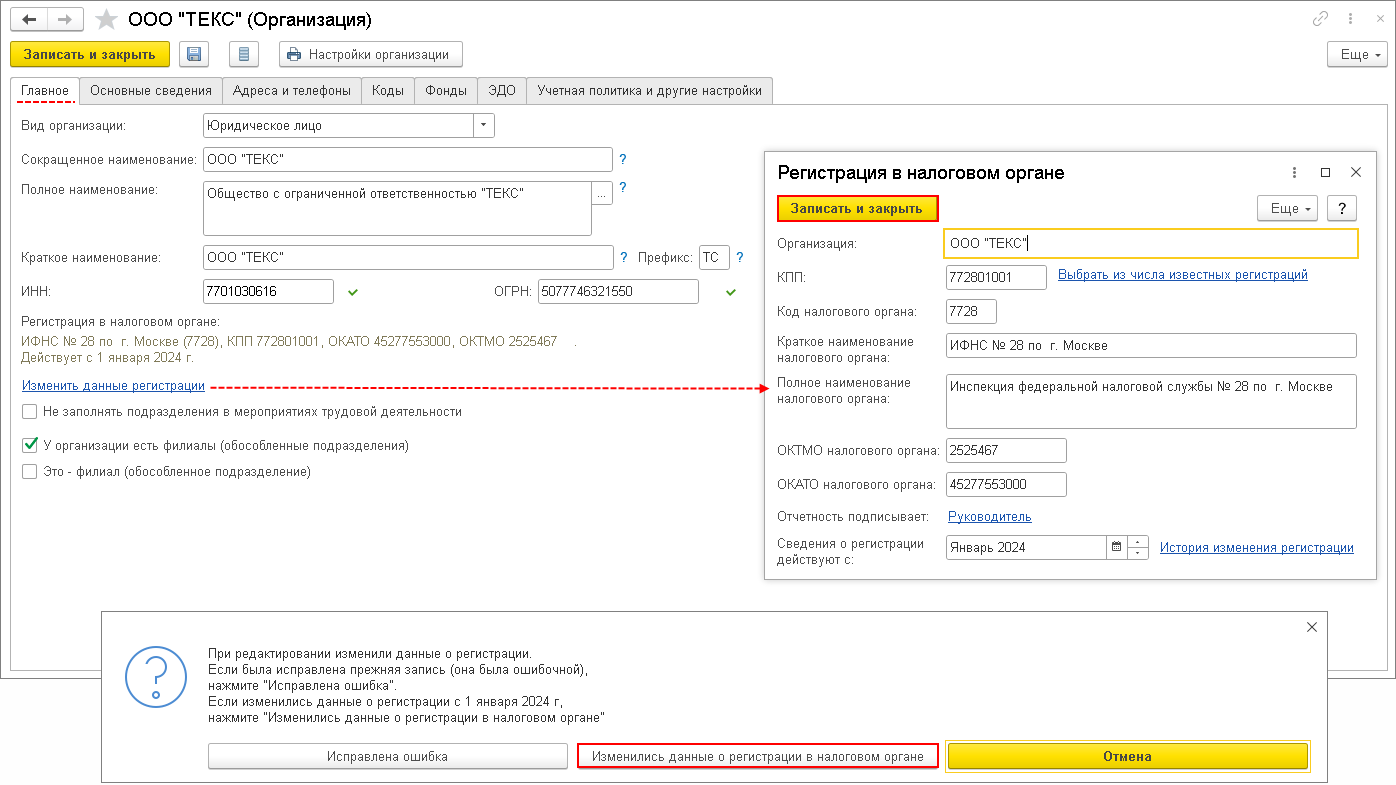Screen dimensions: 1396x785
Task: Choose 'Изменились данные о регистрации в налоговом органе'
Action: point(758,756)
